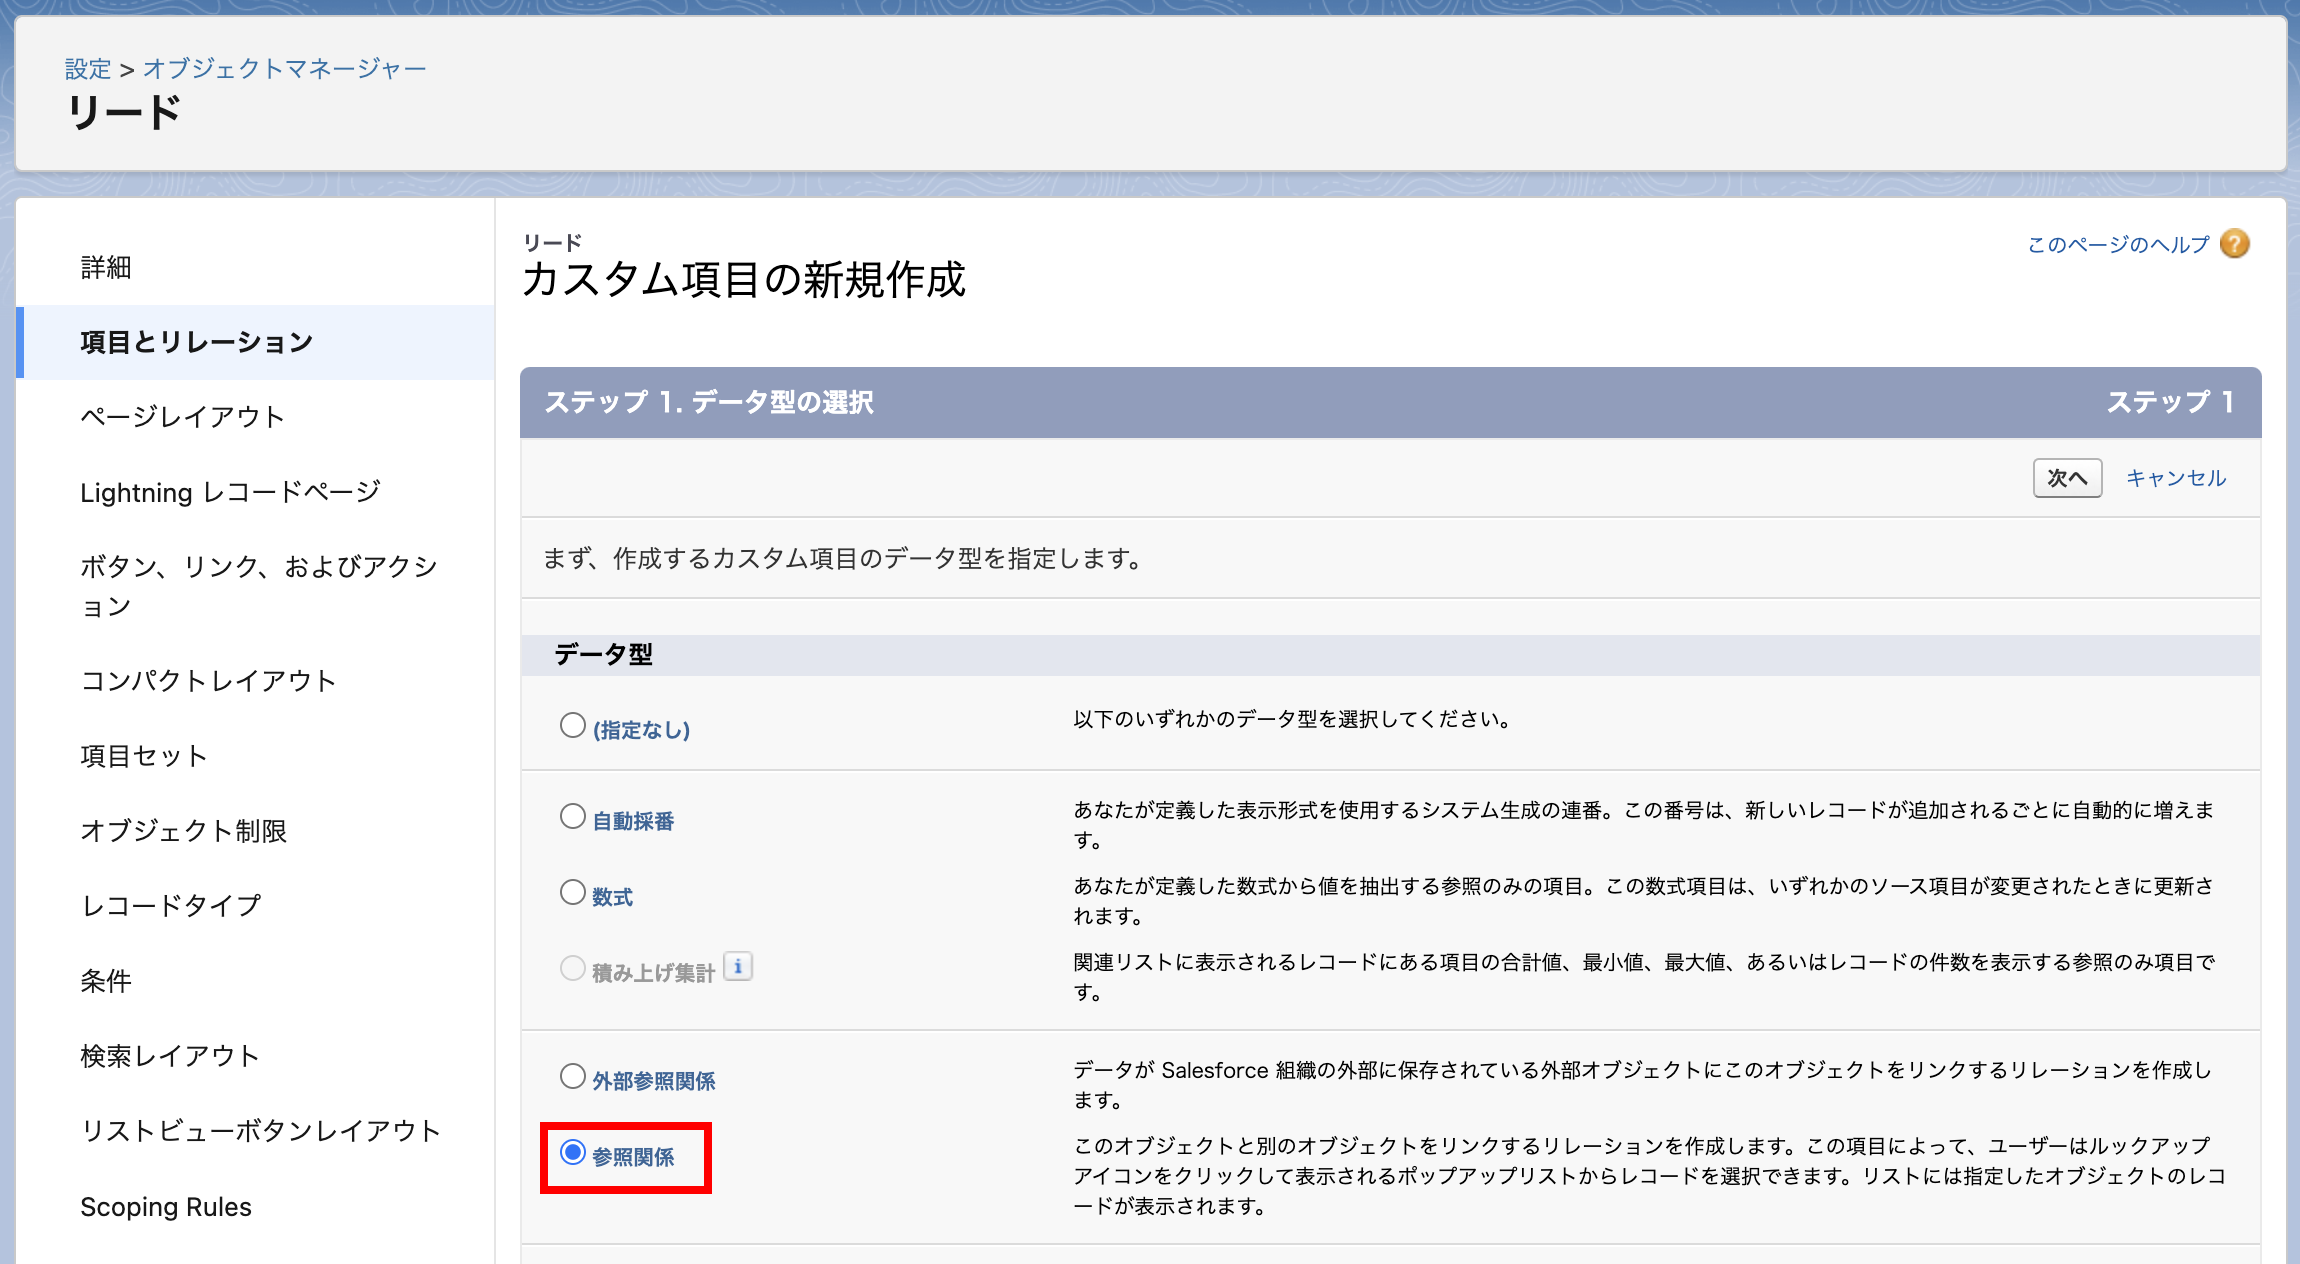2300x1264 pixels.
Task: Click the キャンセル link
Action: click(2175, 478)
